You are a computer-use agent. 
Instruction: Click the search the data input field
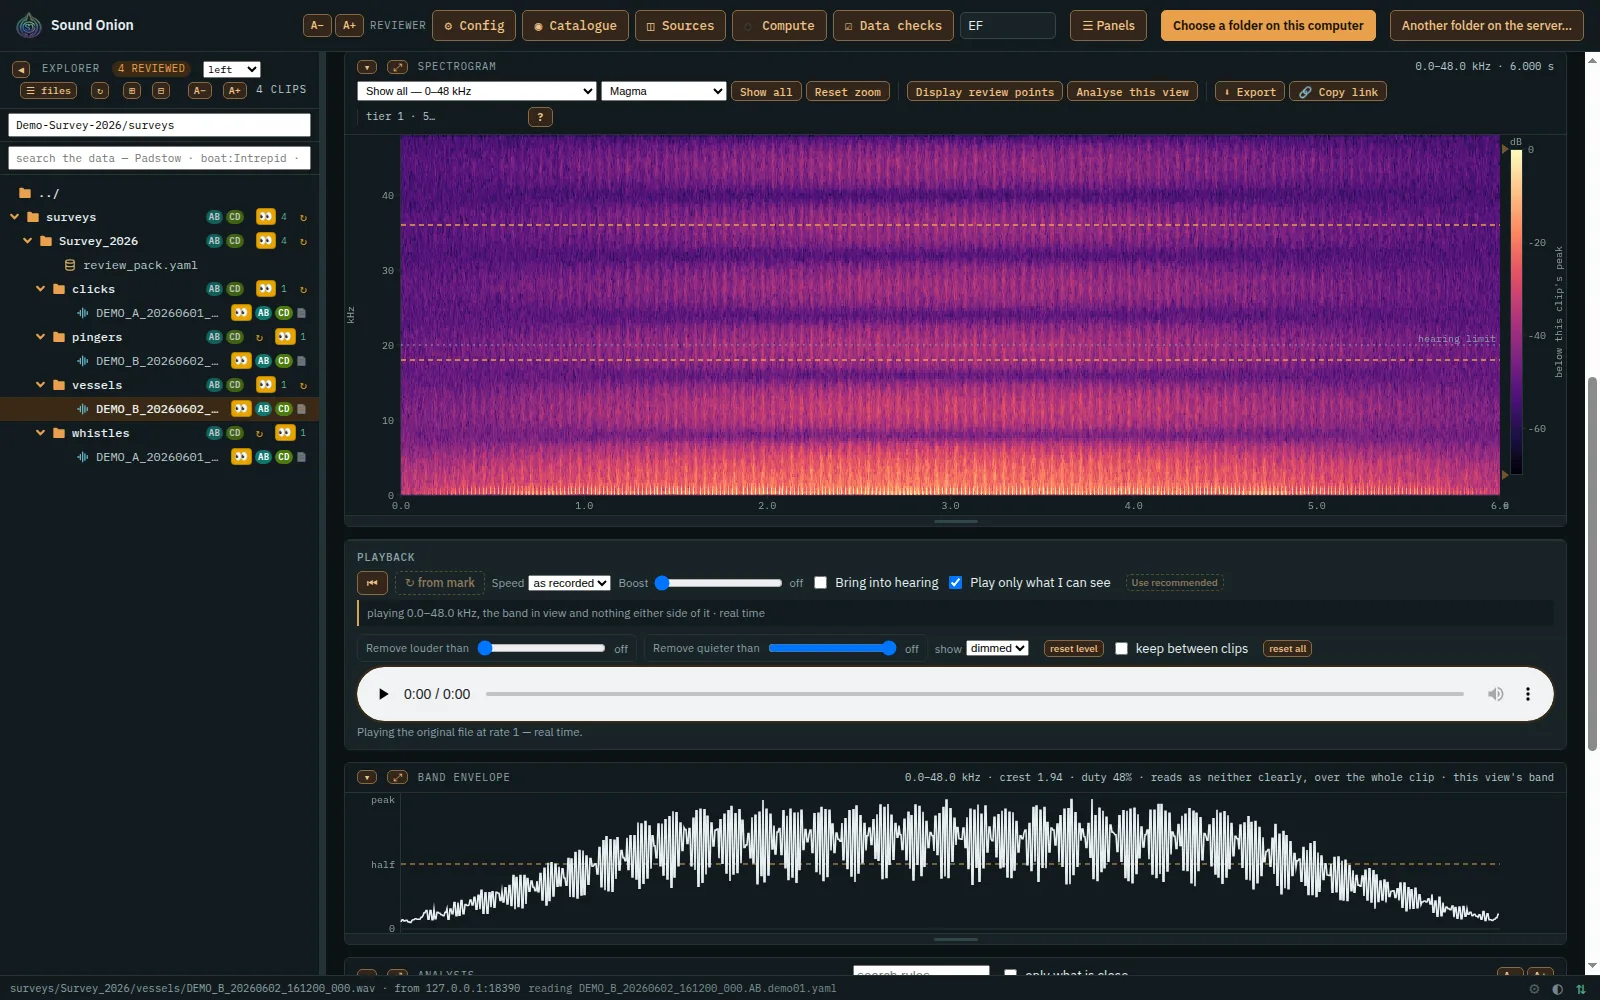click(x=159, y=158)
